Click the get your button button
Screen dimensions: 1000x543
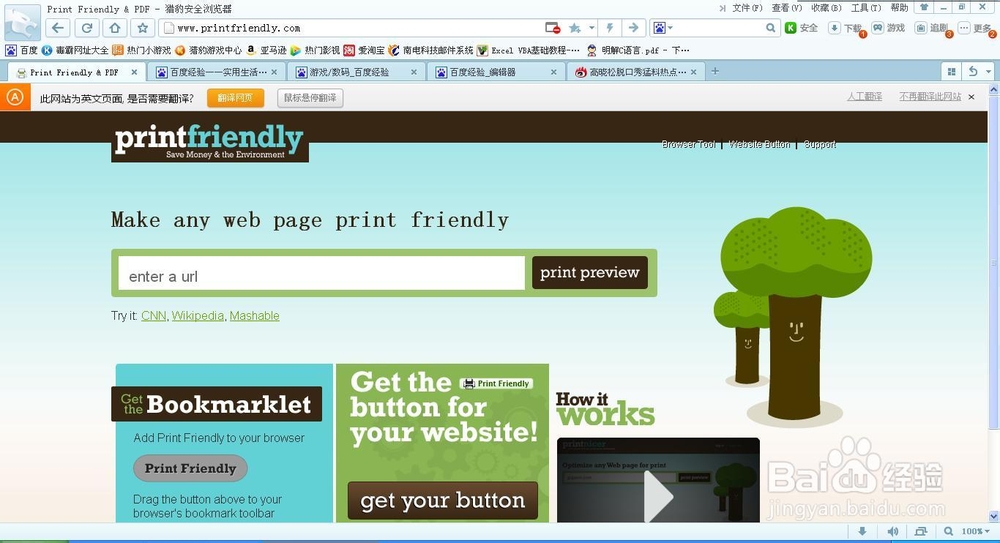tap(443, 500)
